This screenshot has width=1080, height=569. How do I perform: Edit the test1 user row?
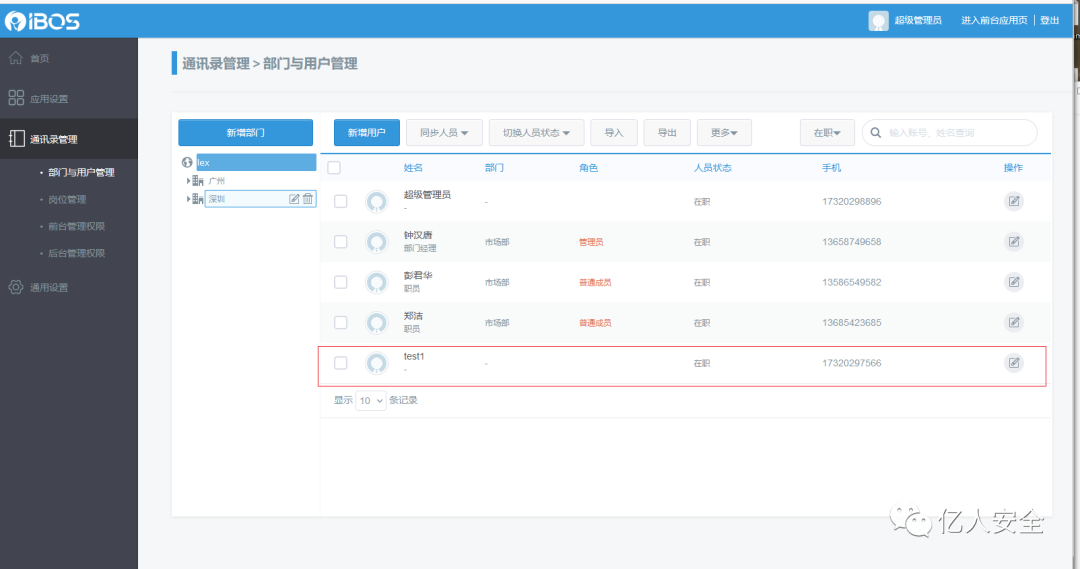[1014, 363]
